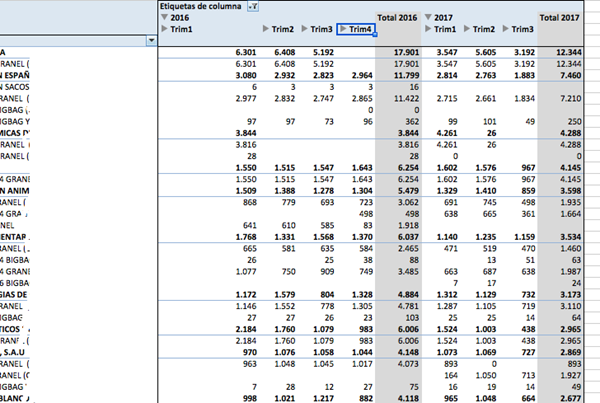
Task: Select the Total 2017 cell showing 2.677
Action: click(560, 397)
